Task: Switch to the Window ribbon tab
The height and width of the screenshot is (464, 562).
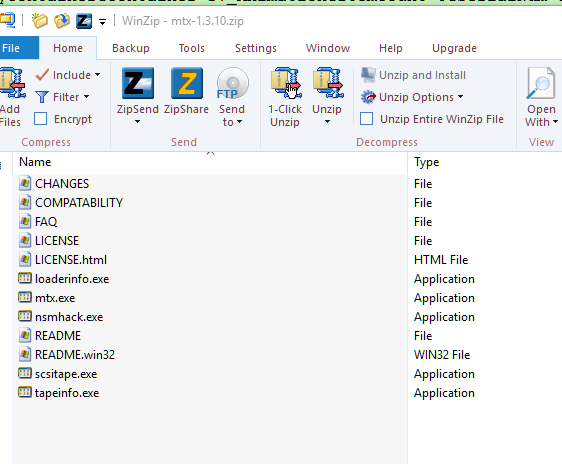Action: point(328,48)
